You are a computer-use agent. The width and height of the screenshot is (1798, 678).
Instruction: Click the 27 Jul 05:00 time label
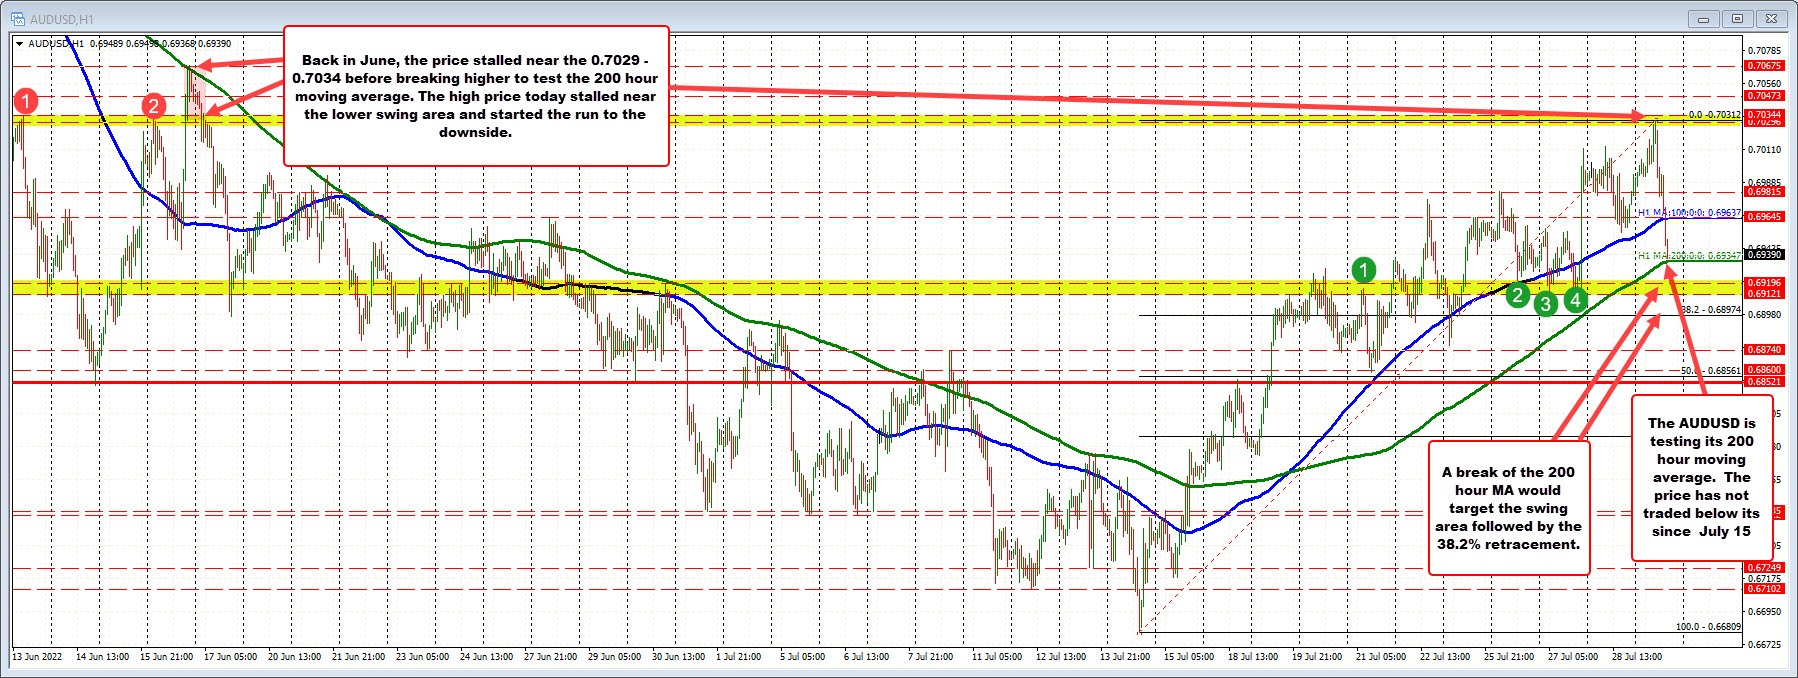(x=1575, y=657)
